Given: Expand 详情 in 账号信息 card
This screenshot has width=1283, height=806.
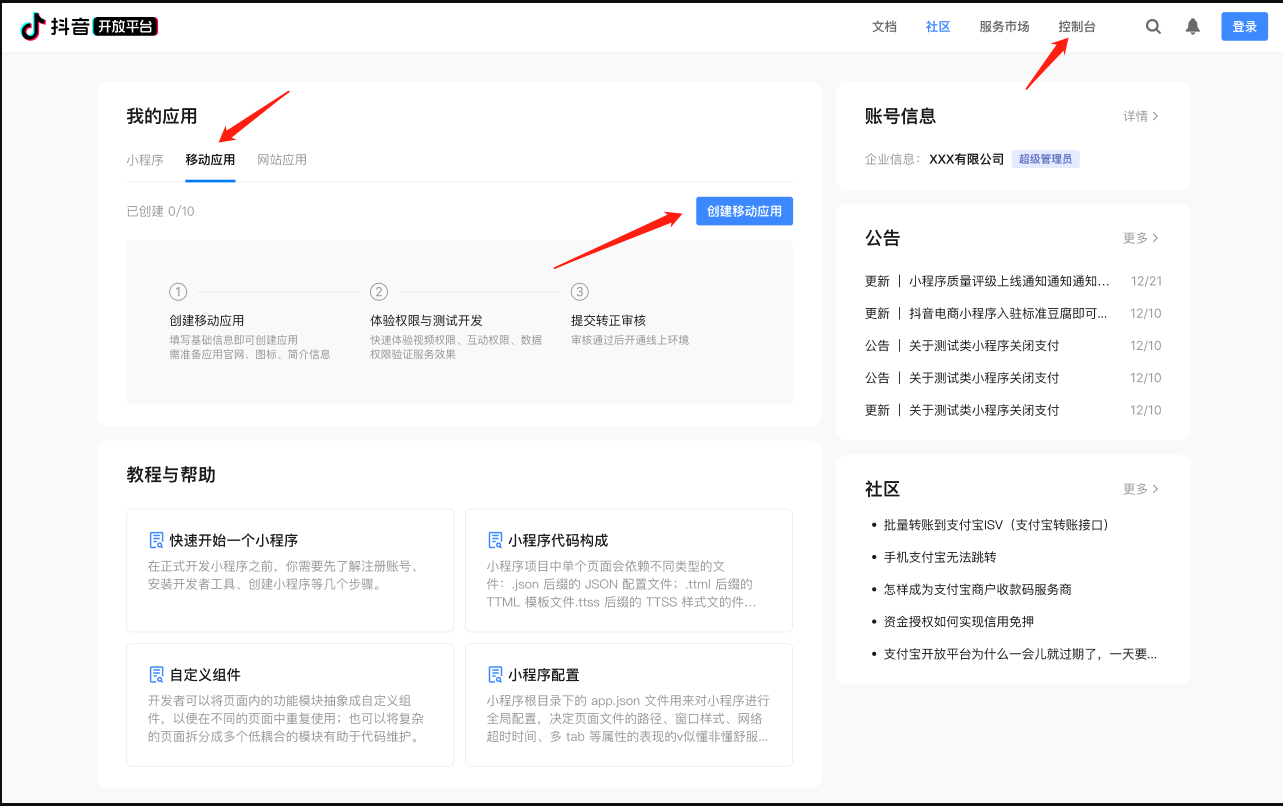Looking at the screenshot, I should [x=1141, y=116].
